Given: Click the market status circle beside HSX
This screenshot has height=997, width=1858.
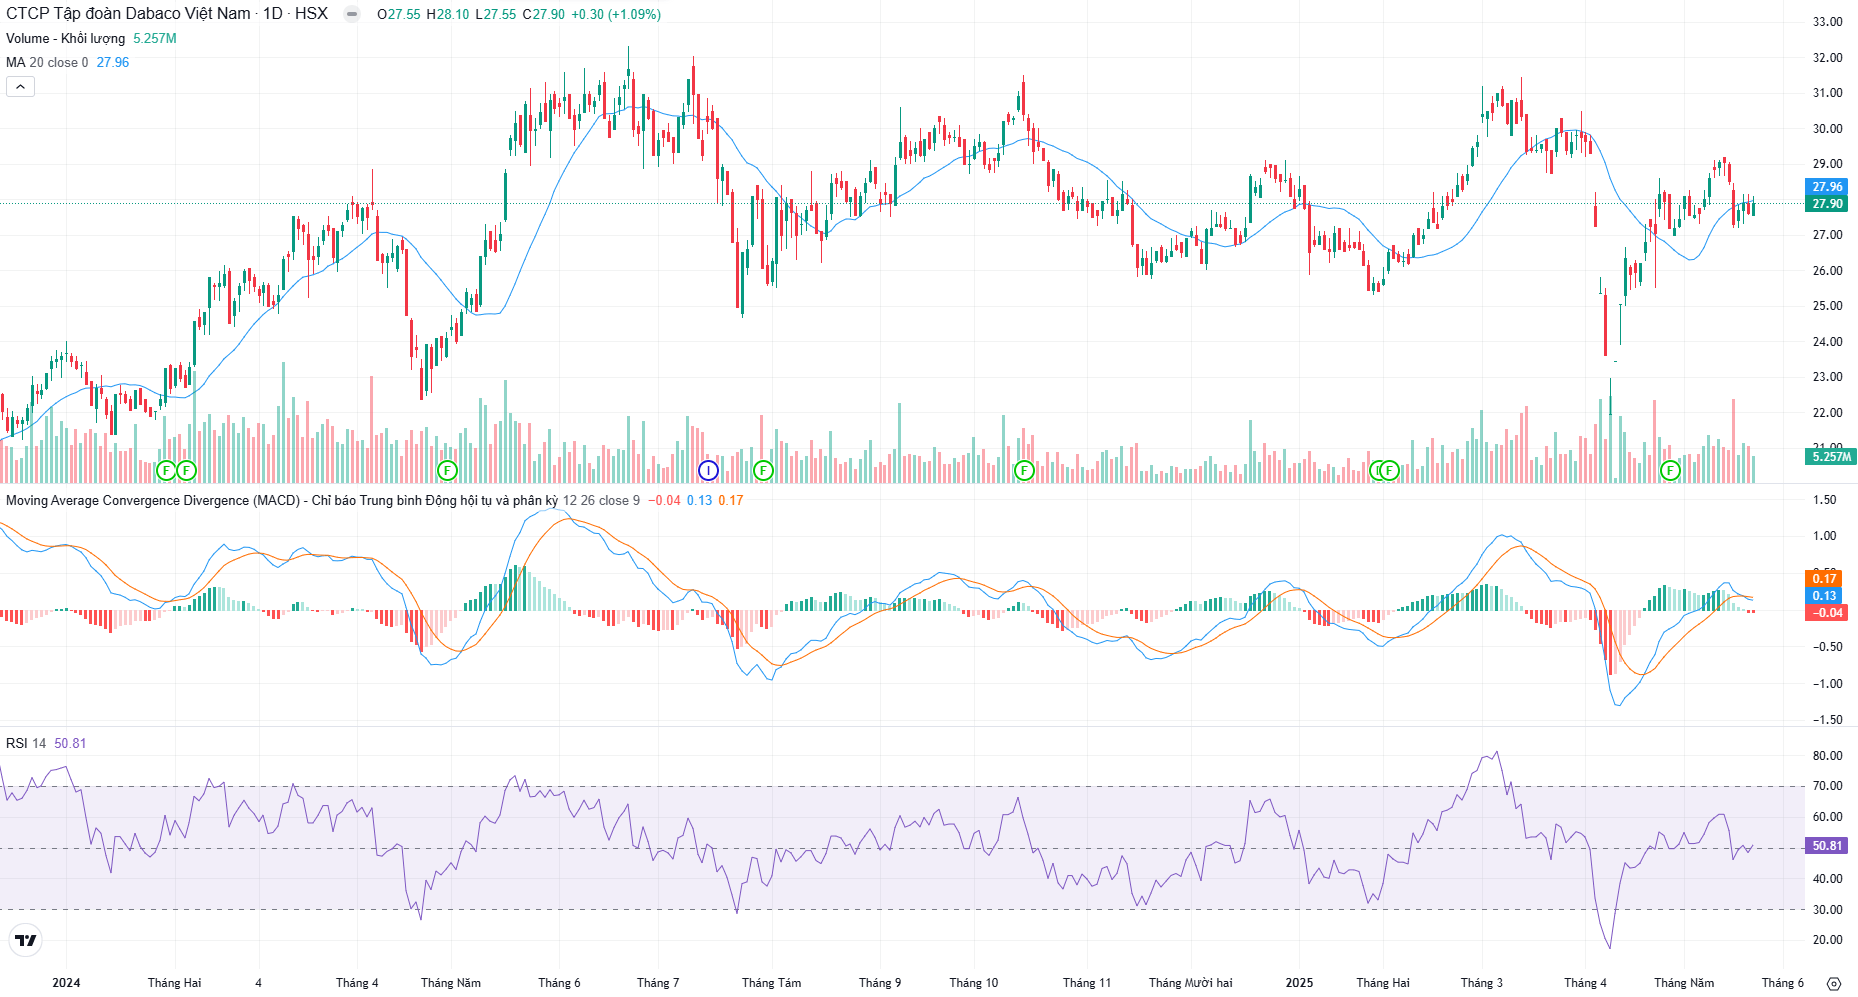Looking at the screenshot, I should [352, 14].
